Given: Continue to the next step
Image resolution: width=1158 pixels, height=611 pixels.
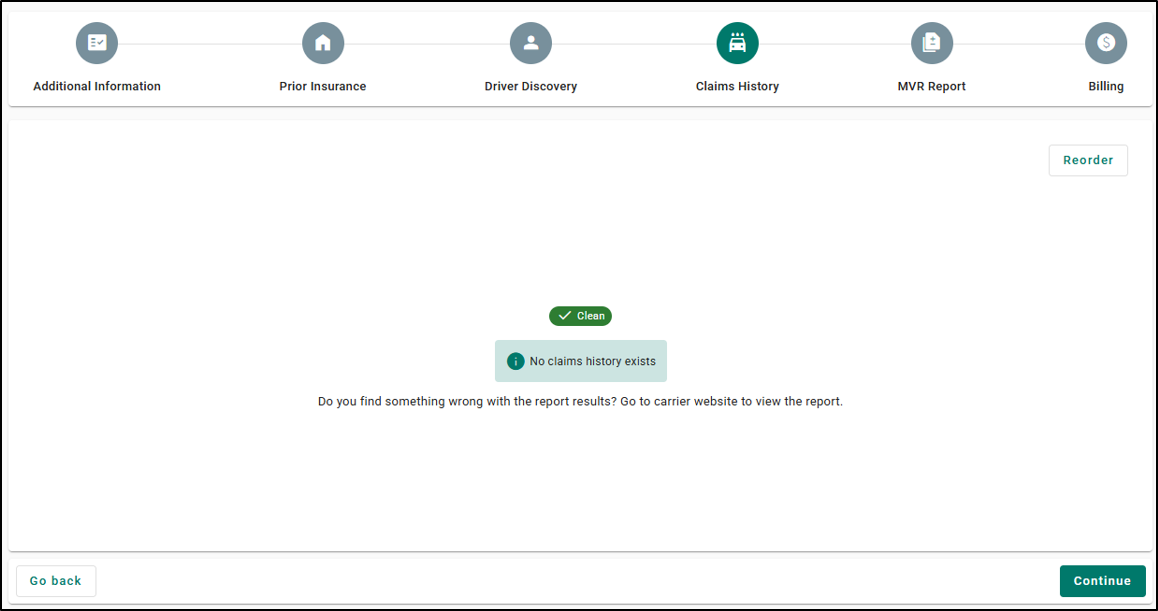Looking at the screenshot, I should tap(1102, 581).
